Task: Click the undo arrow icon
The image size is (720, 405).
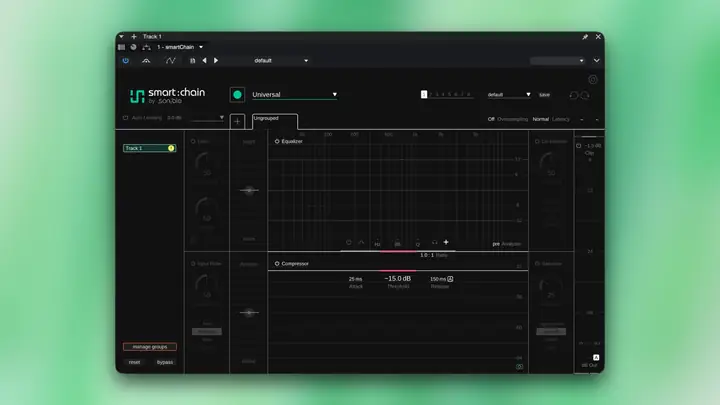Action: [574, 95]
